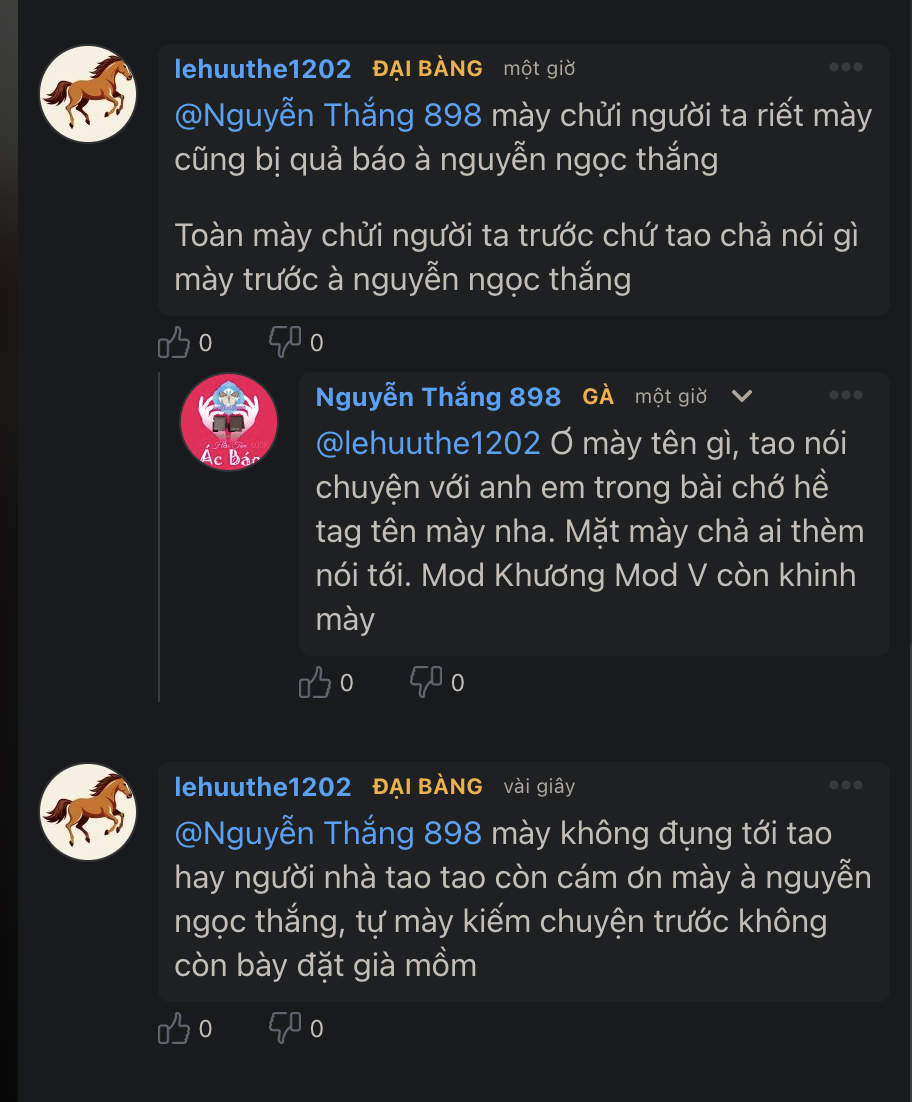The image size is (912, 1102).
Task: Dislike the first lehuuthe1202 comment
Action: 285,342
